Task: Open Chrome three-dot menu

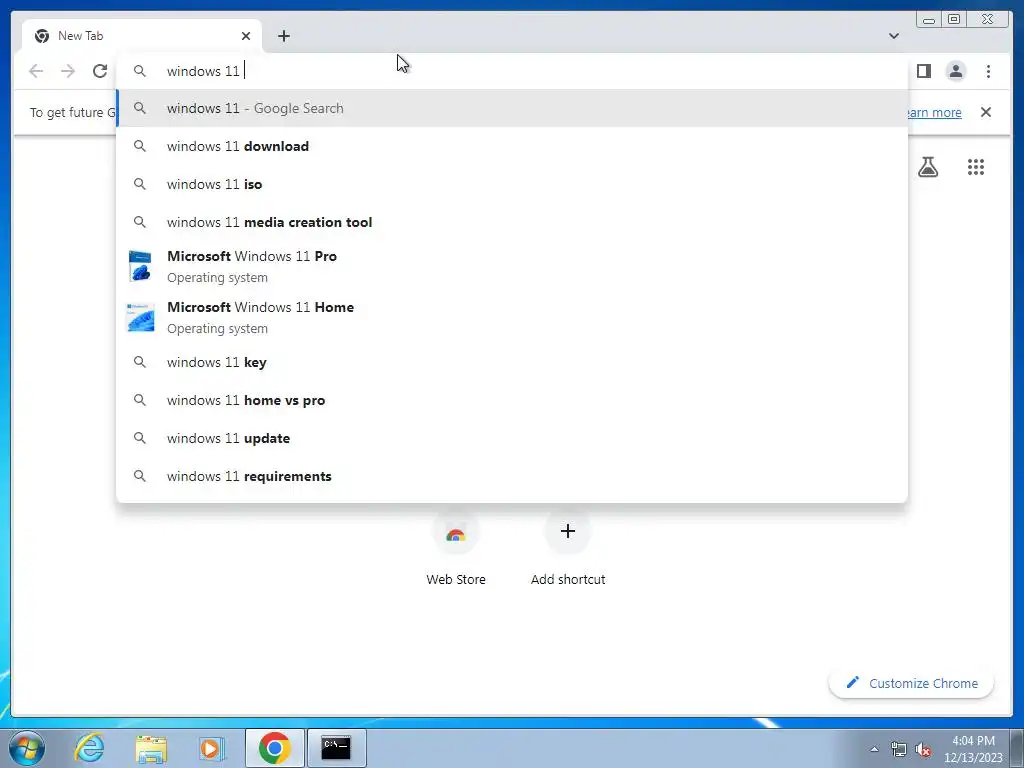Action: (988, 71)
